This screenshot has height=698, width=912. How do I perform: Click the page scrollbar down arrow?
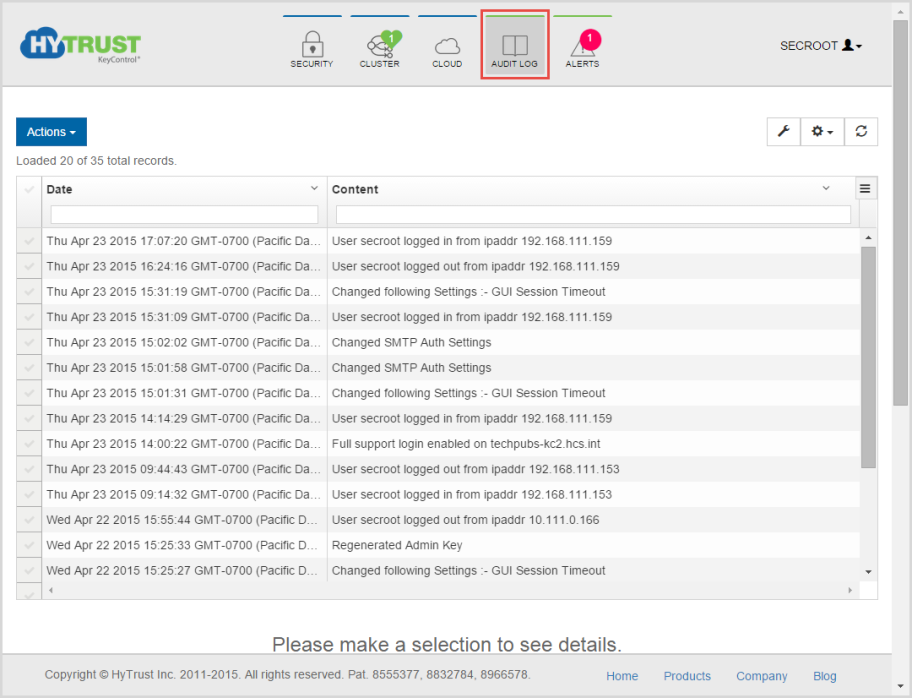coord(900,686)
